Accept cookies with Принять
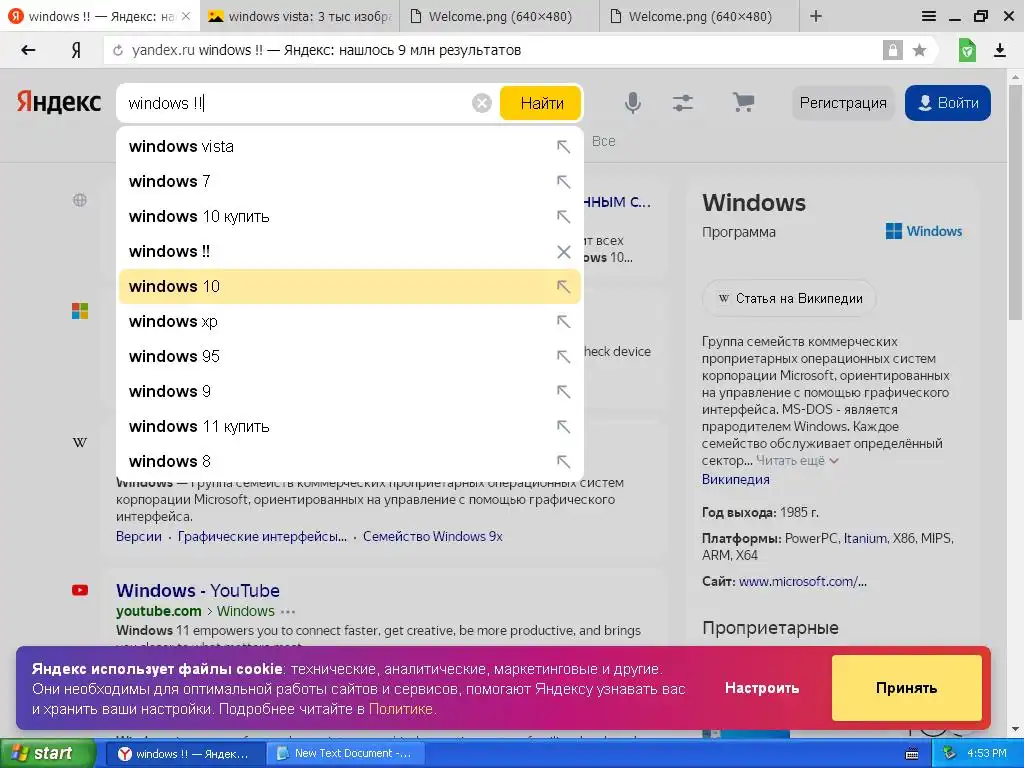Image resolution: width=1024 pixels, height=768 pixels. coord(906,688)
